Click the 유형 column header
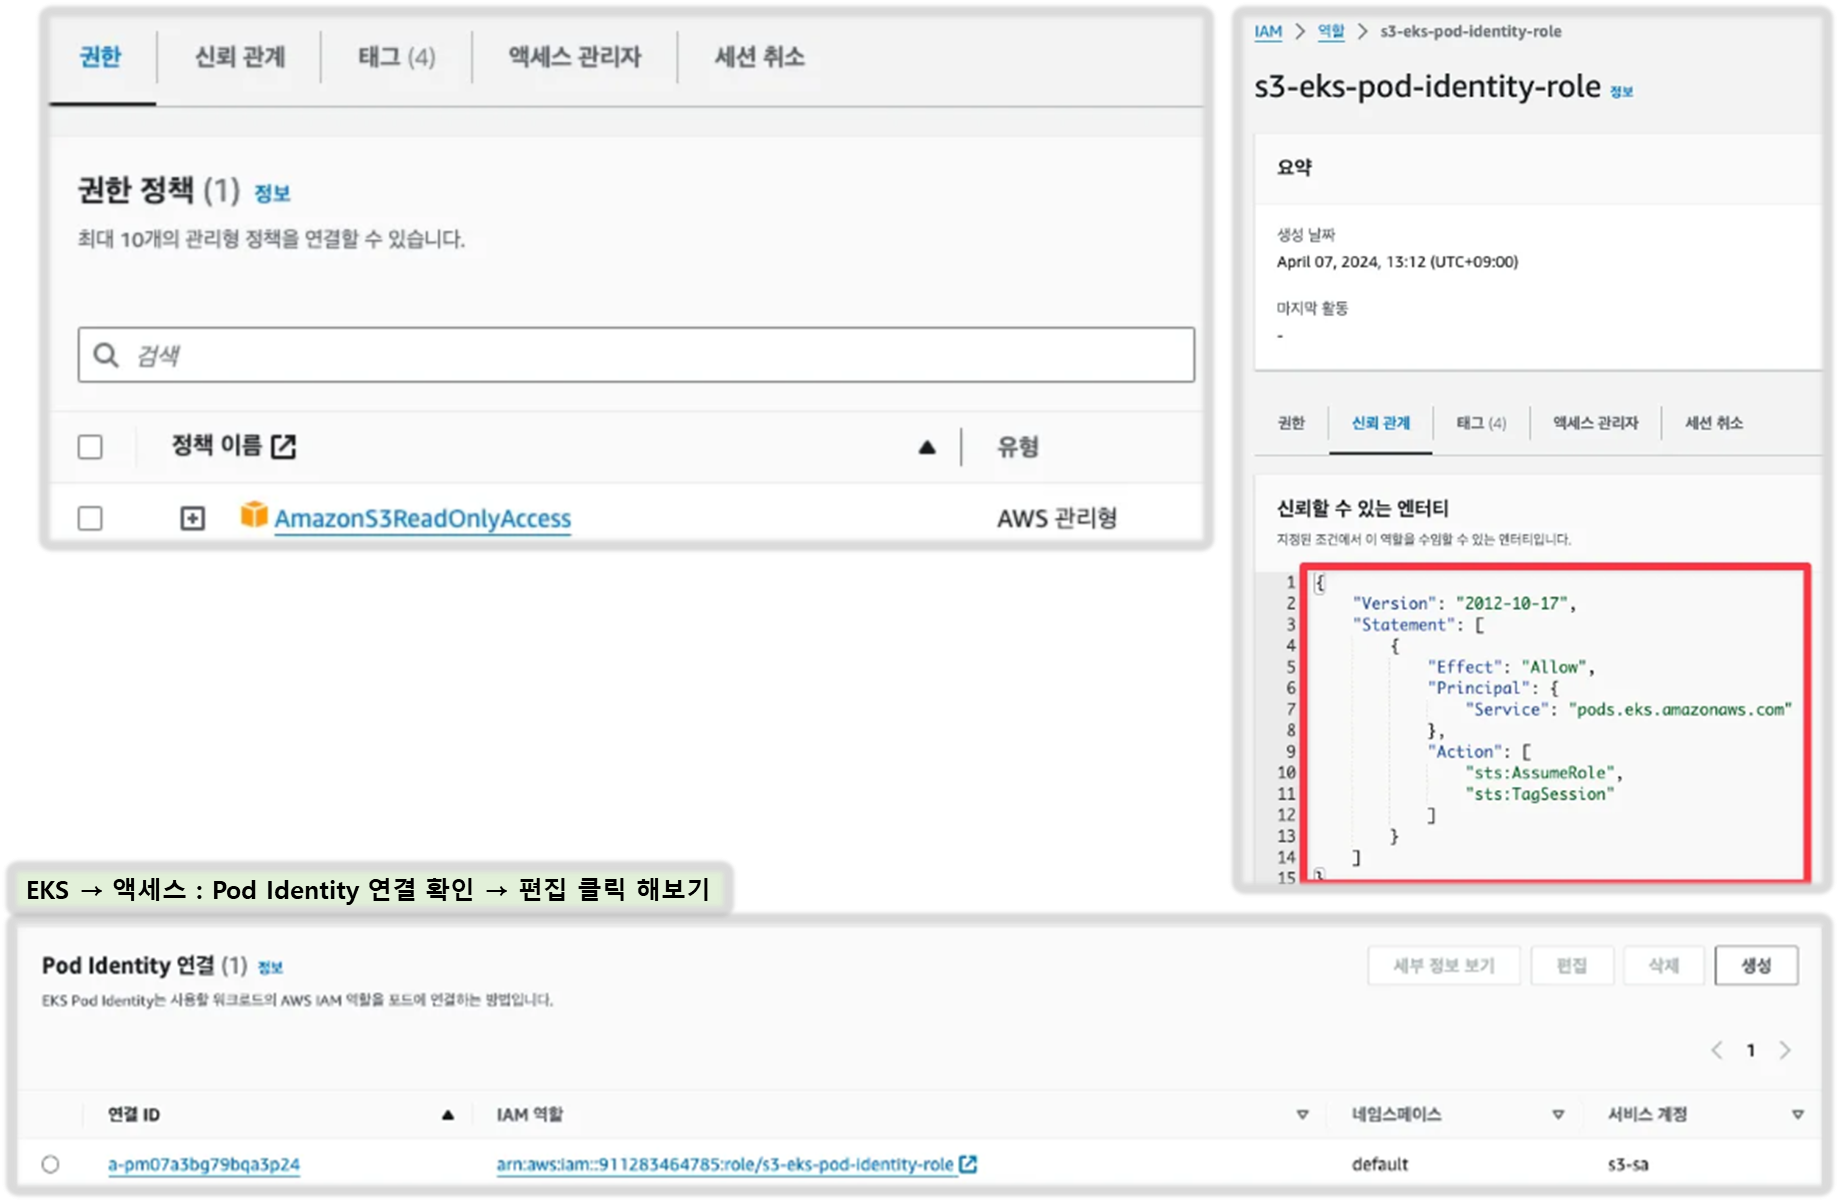The width and height of the screenshot is (1839, 1202). pos(1018,446)
